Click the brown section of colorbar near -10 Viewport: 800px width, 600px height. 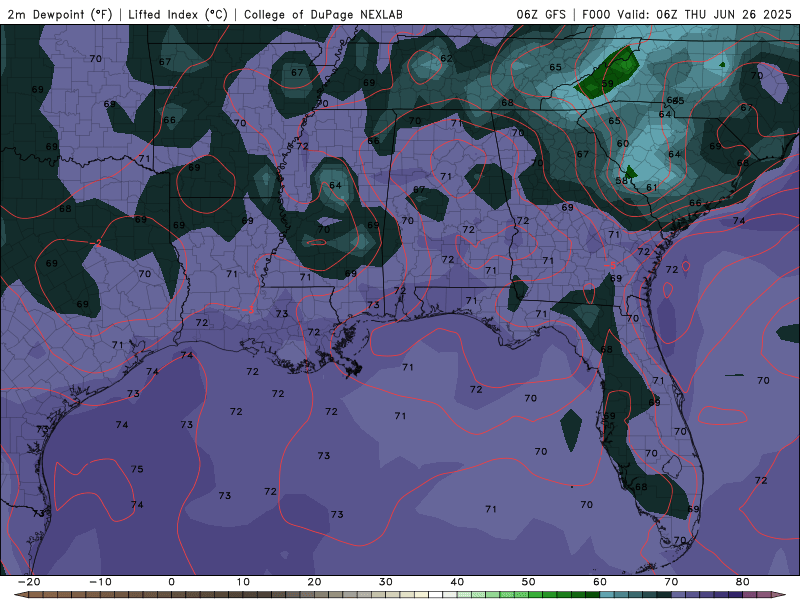[100, 594]
